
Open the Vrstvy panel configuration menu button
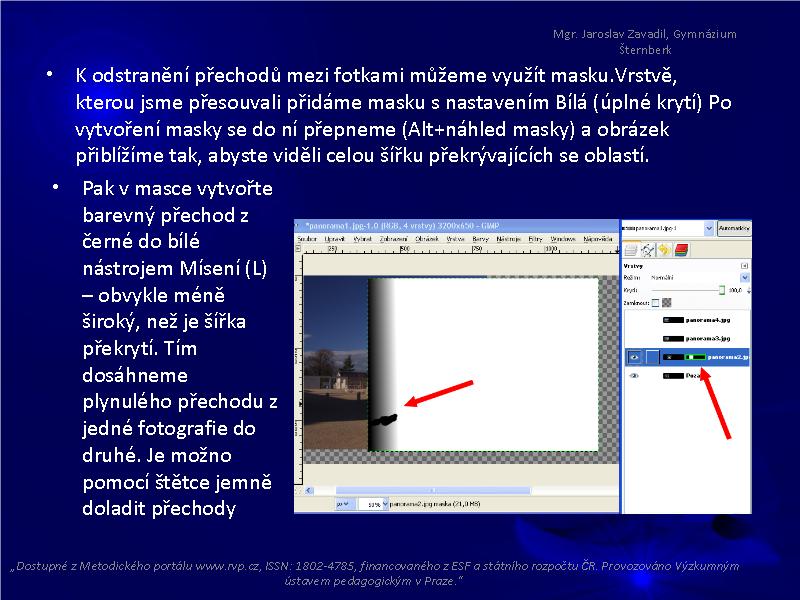tap(744, 266)
